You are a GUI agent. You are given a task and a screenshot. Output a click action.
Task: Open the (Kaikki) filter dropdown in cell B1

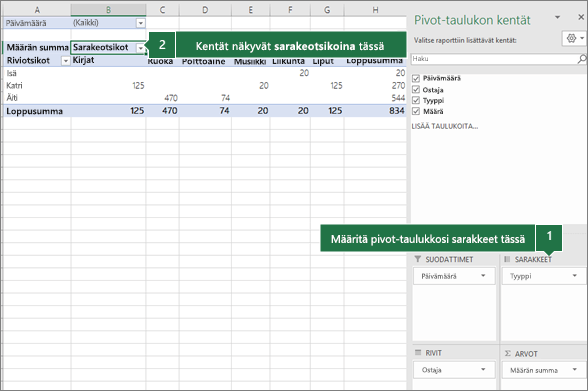coord(141,23)
